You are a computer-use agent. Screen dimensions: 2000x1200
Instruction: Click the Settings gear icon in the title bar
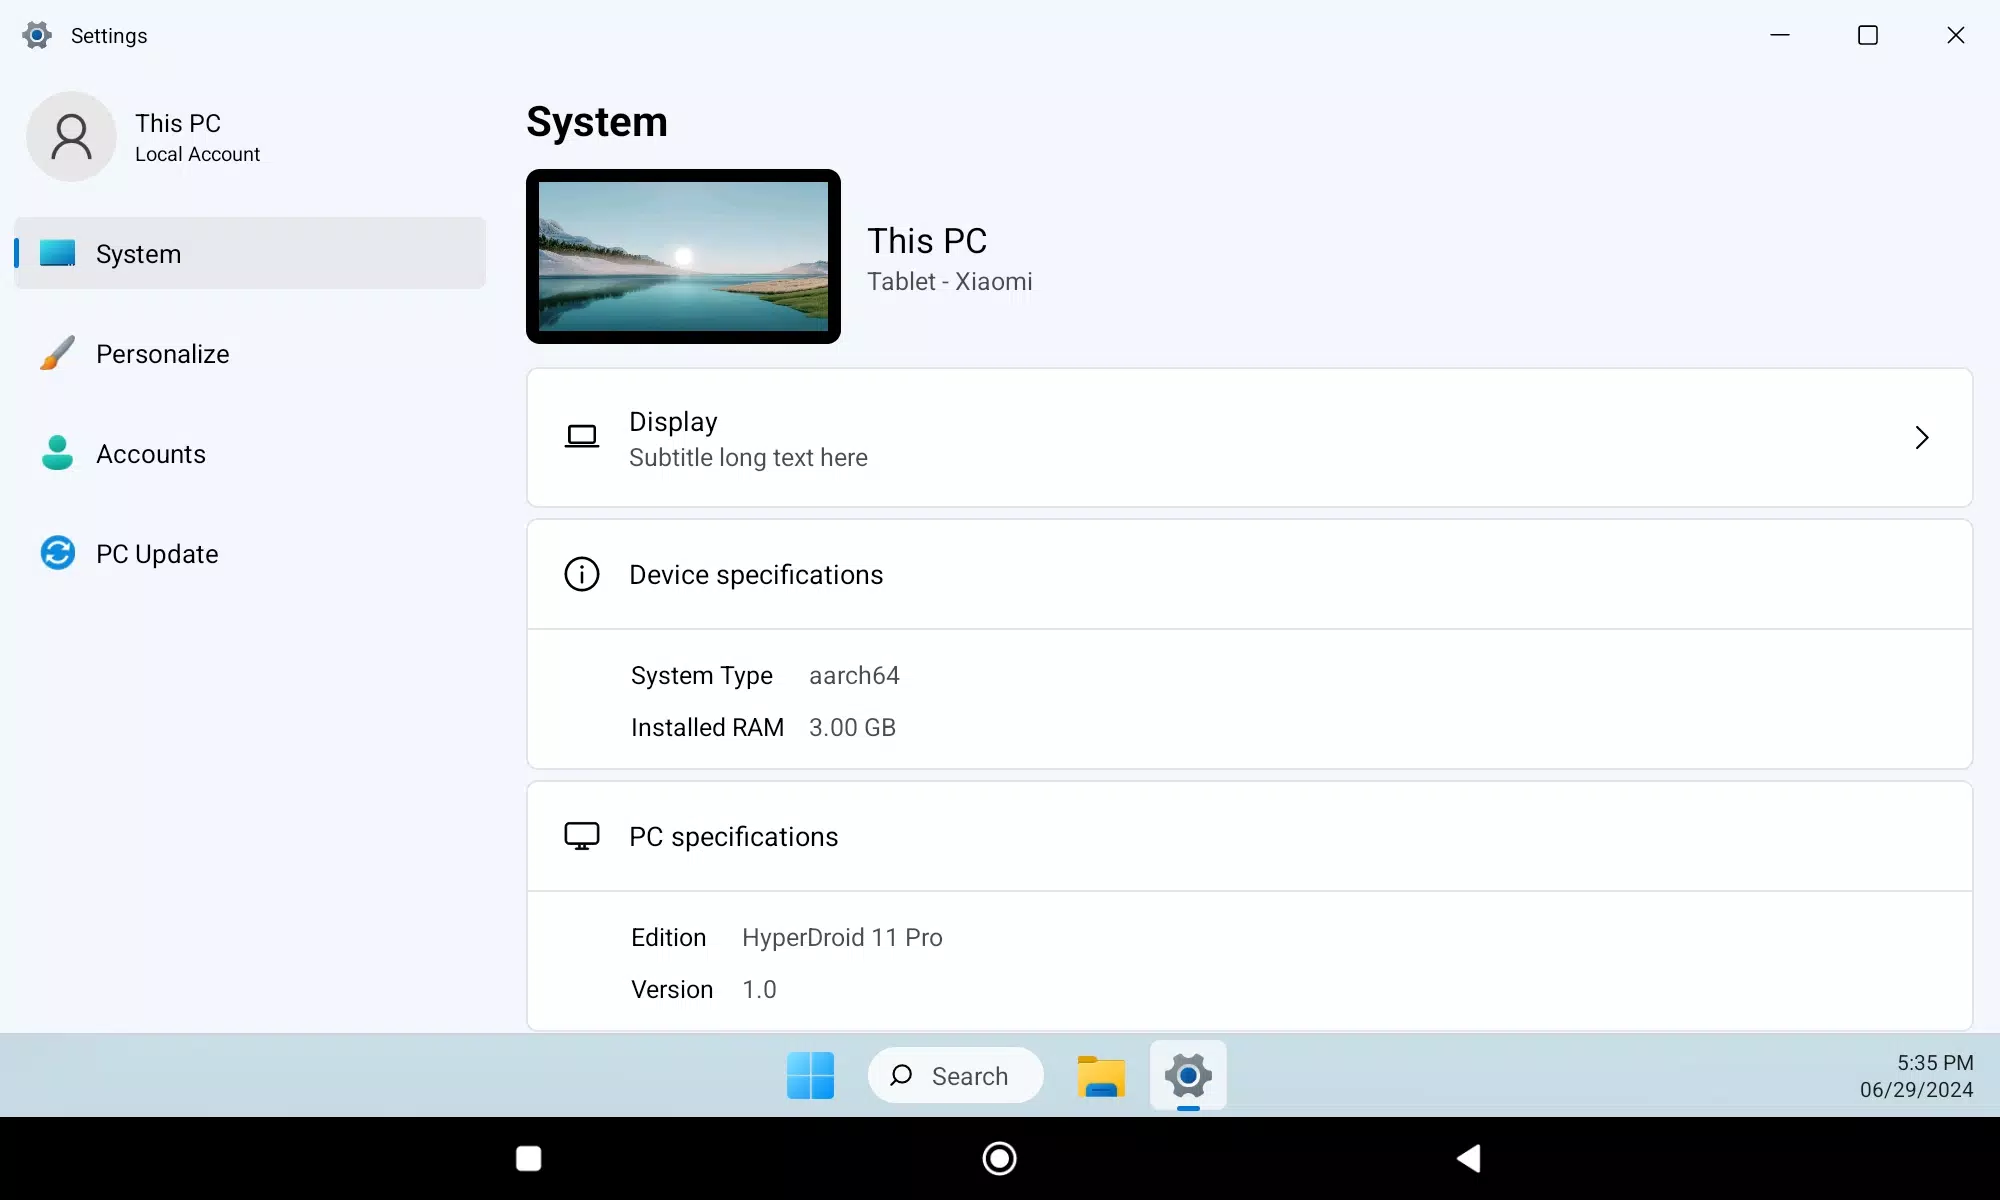(x=36, y=35)
